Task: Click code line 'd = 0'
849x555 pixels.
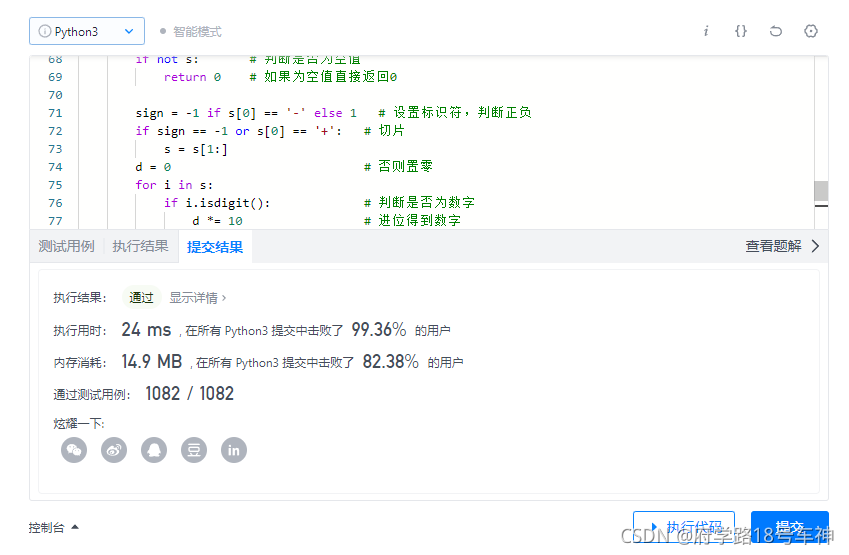Action: (153, 167)
